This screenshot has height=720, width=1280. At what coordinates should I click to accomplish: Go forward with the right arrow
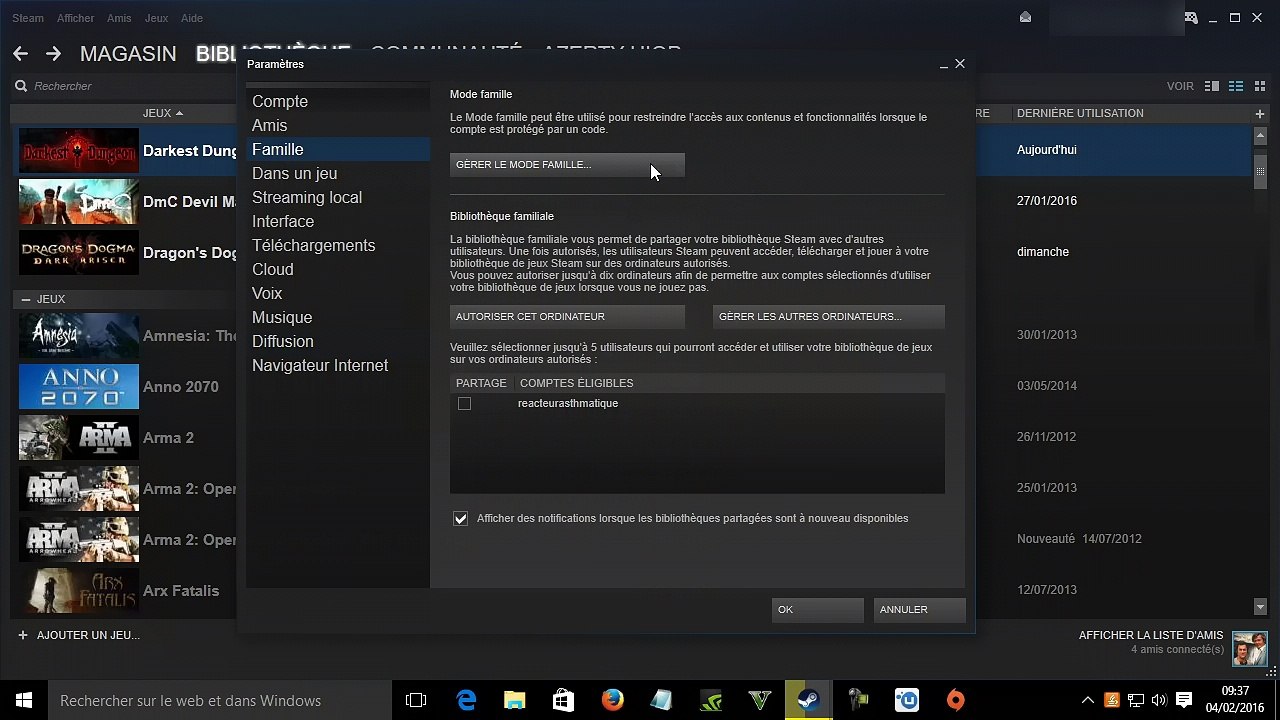[x=53, y=54]
